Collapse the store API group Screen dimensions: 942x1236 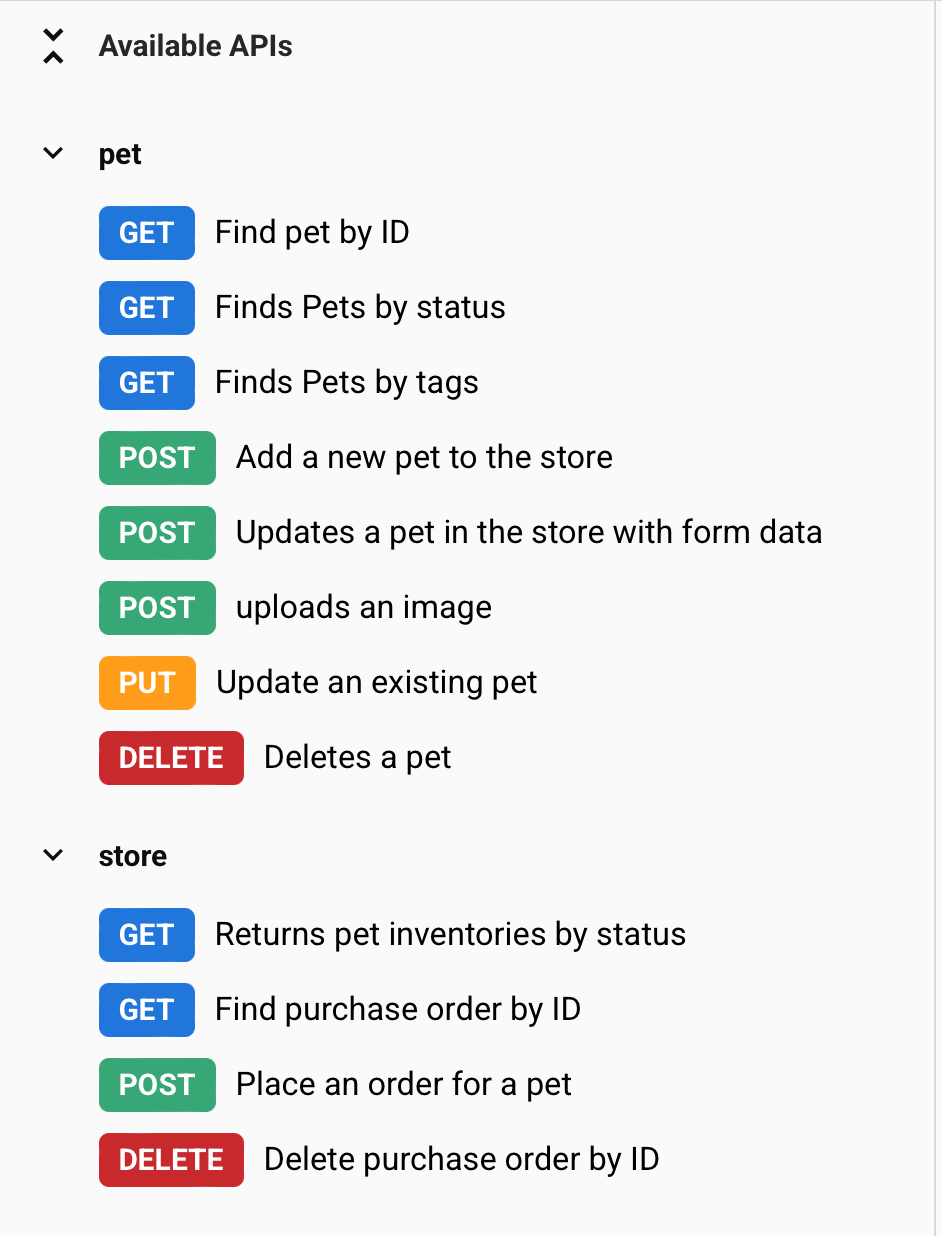52,854
